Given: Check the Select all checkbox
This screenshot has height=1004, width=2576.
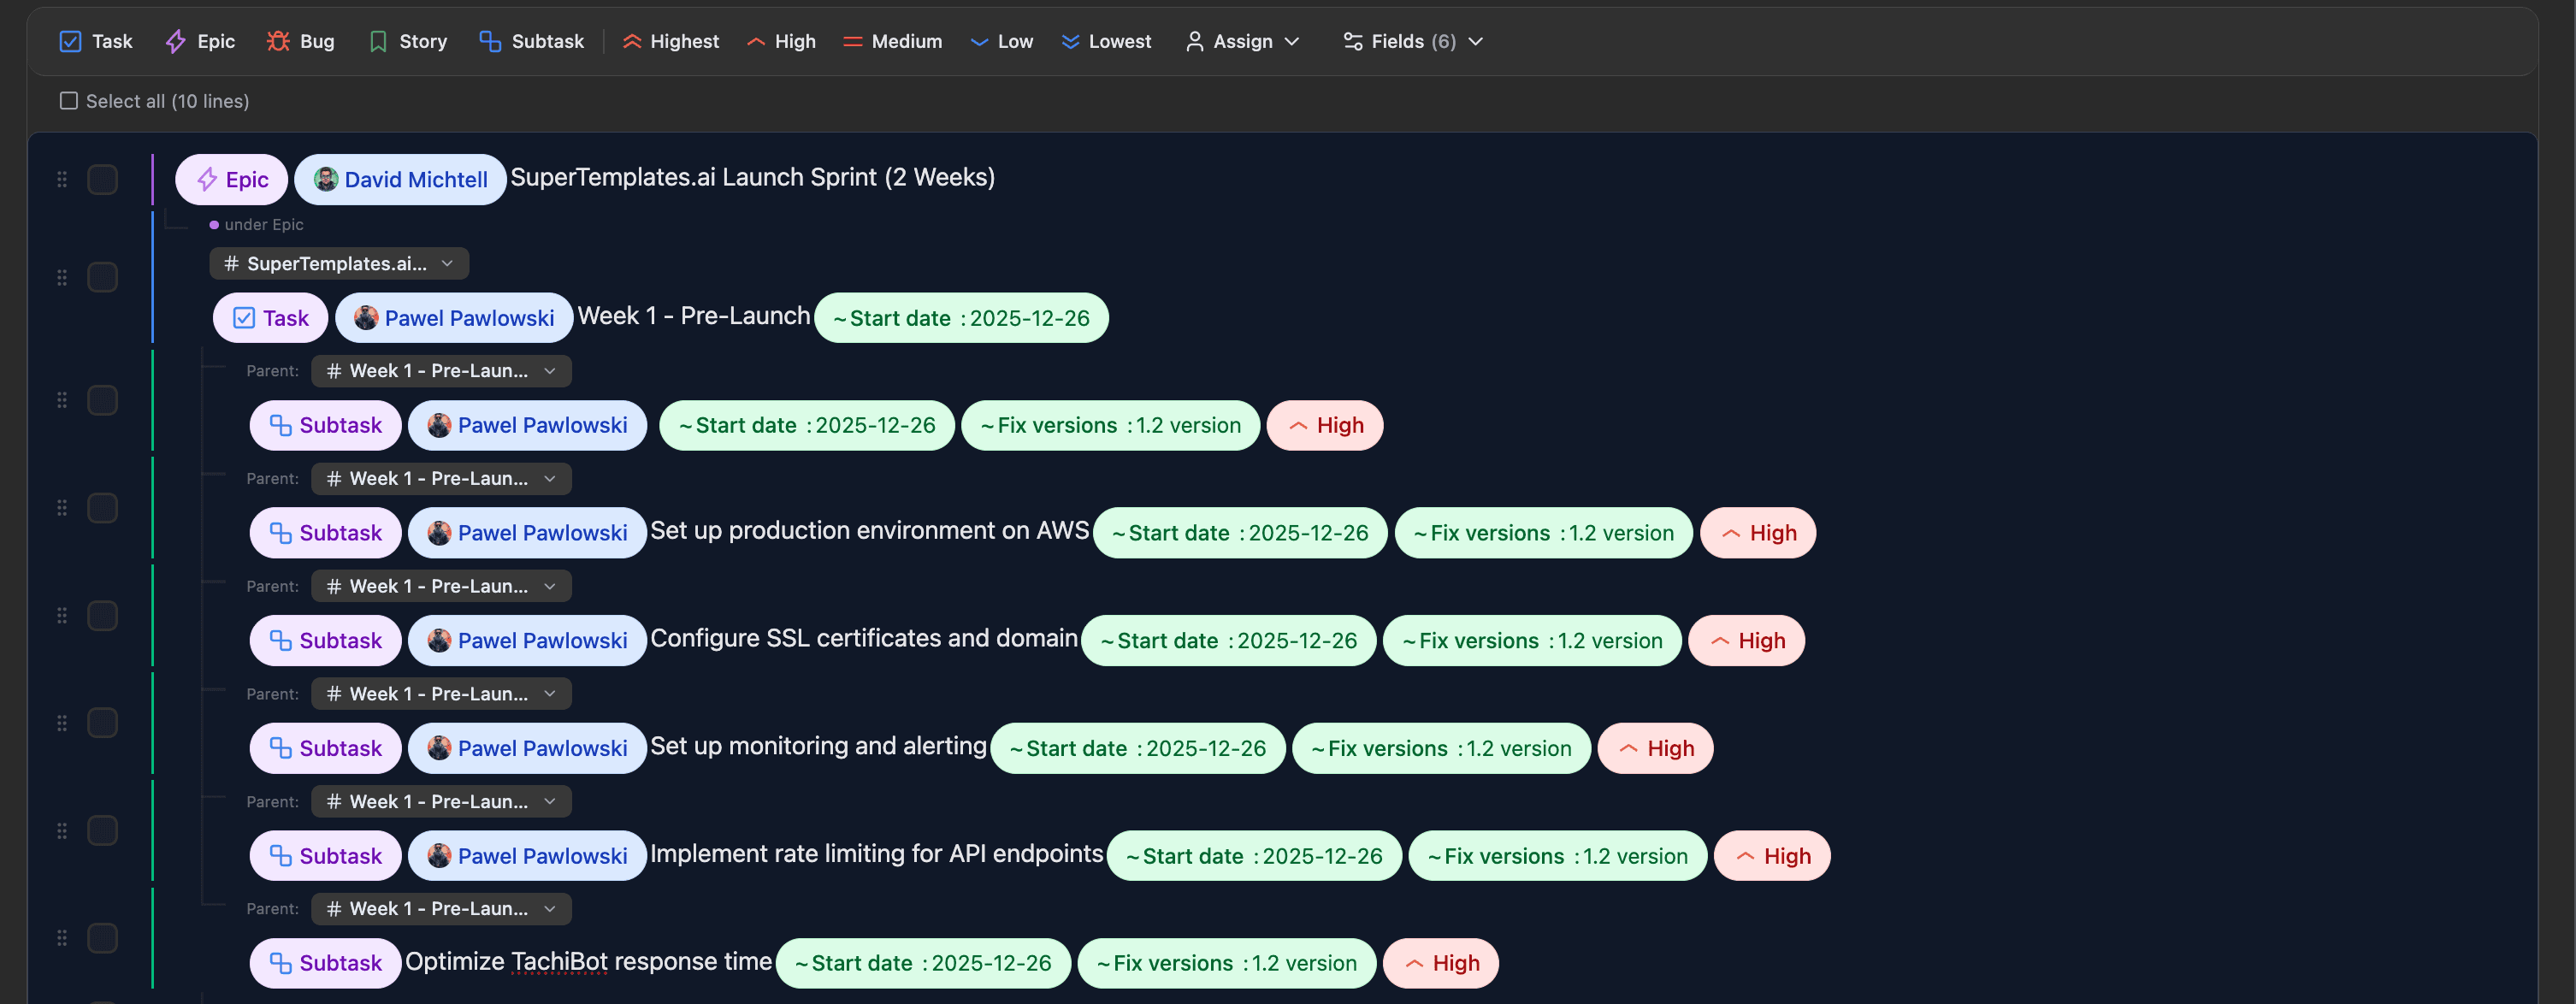Looking at the screenshot, I should 68,100.
